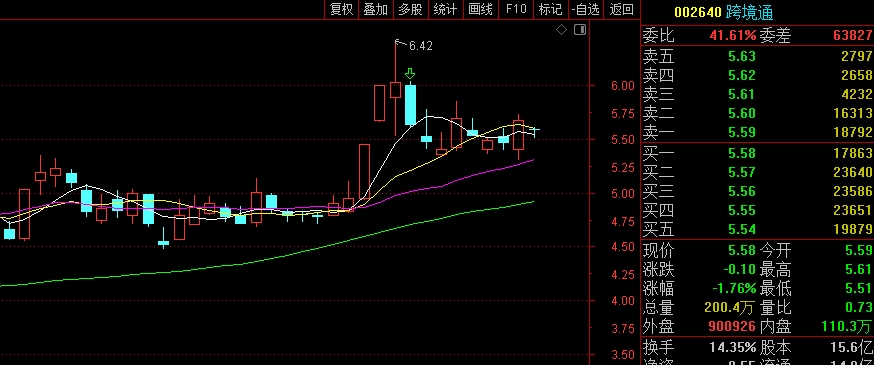The width and height of the screenshot is (874, 365).
Task: Click the green down arrow marker
Action: (x=410, y=74)
